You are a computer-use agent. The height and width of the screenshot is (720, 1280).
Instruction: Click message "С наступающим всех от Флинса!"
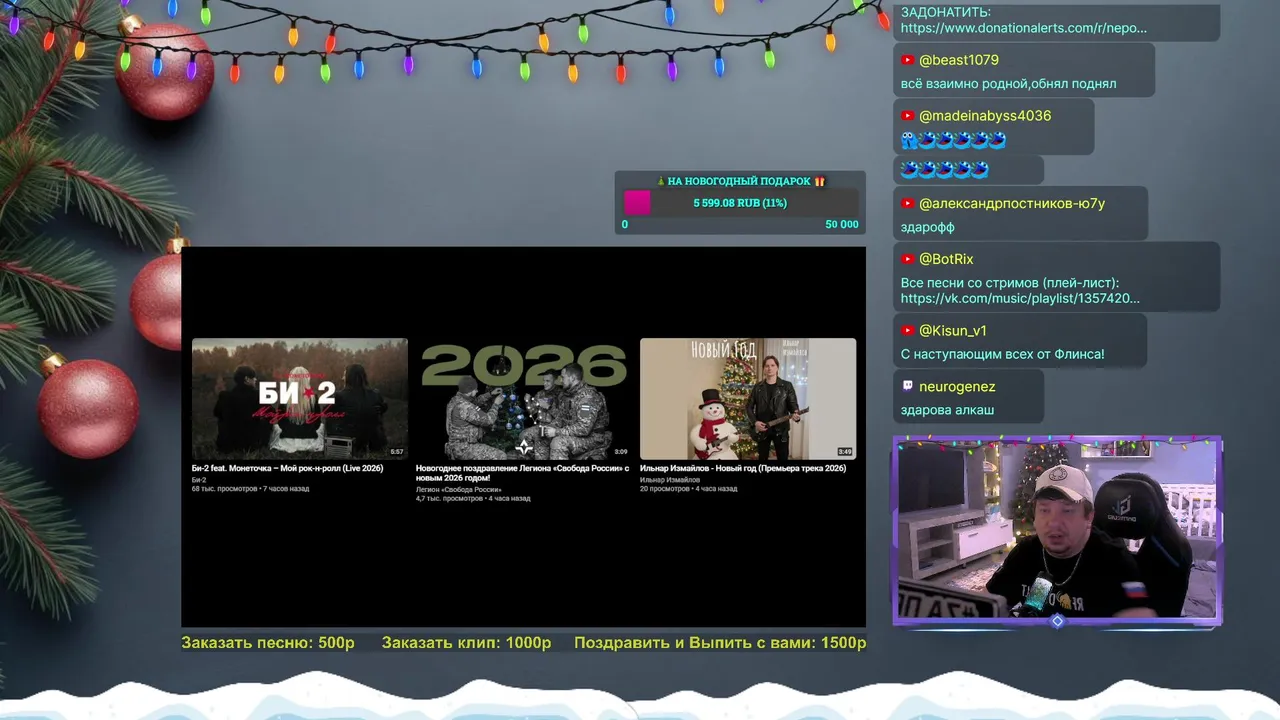pyautogui.click(x=1002, y=354)
